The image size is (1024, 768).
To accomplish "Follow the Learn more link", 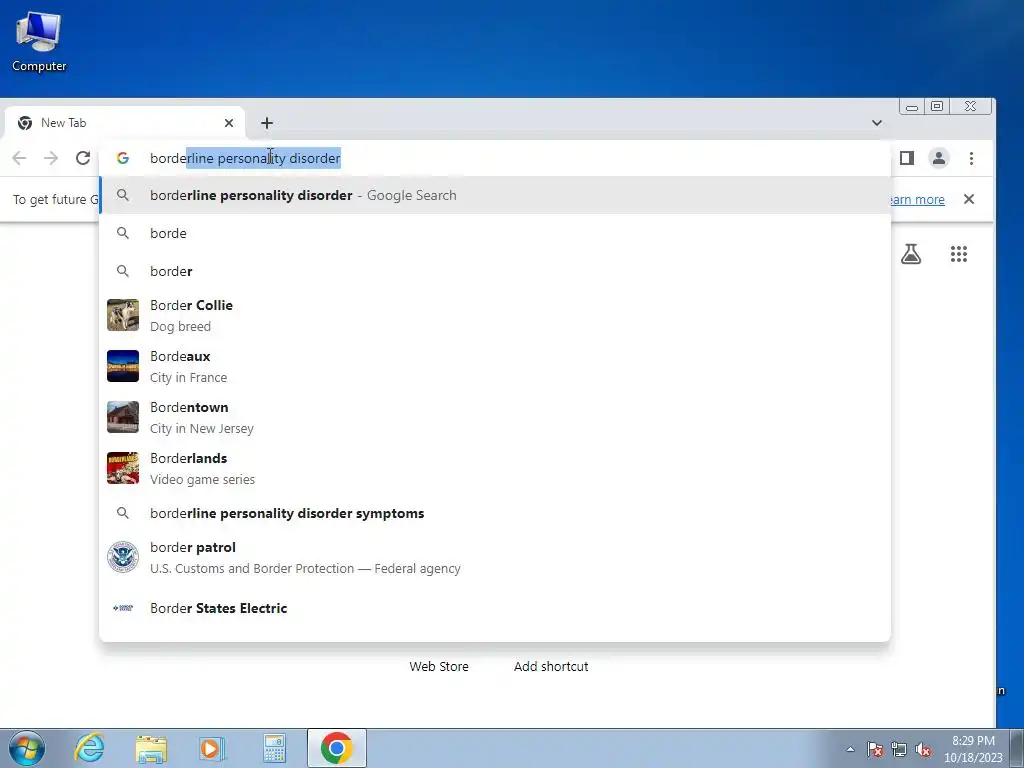I will (917, 199).
